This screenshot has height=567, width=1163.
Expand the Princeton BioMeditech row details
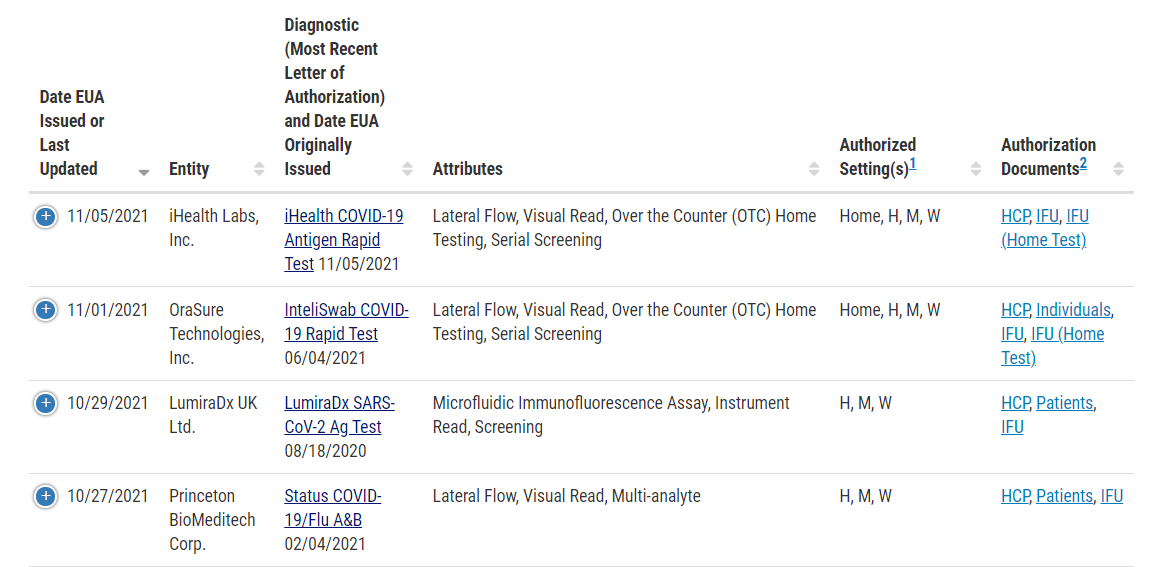click(x=45, y=496)
